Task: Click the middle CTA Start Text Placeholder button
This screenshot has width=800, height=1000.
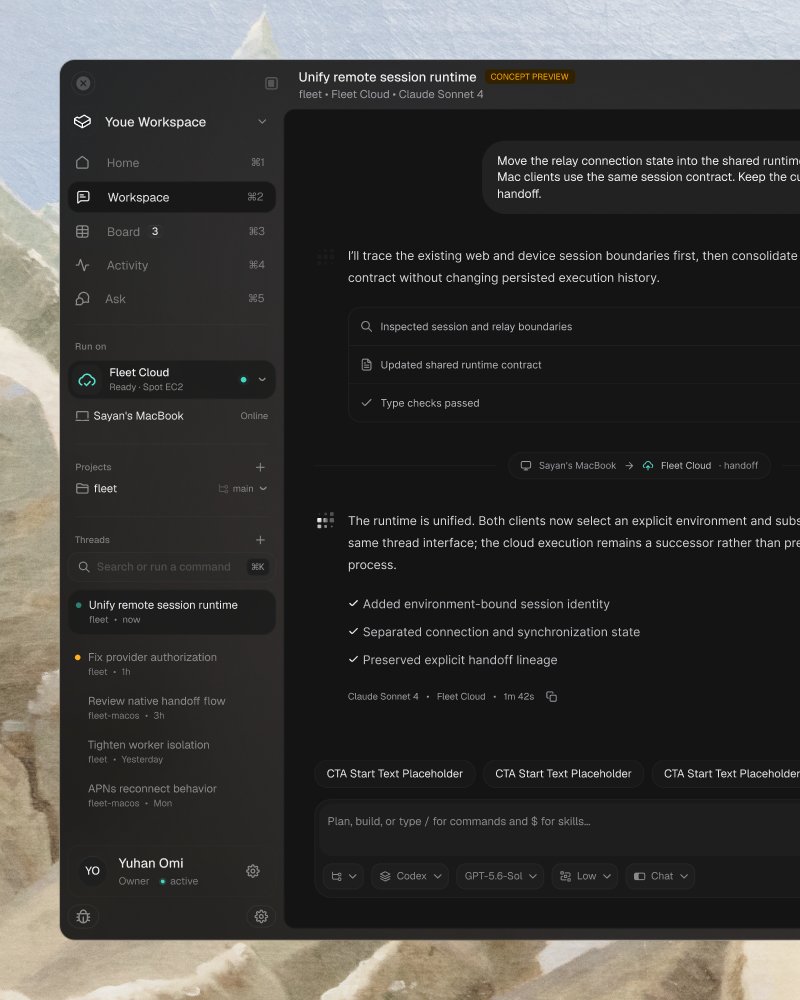Action: coord(563,774)
